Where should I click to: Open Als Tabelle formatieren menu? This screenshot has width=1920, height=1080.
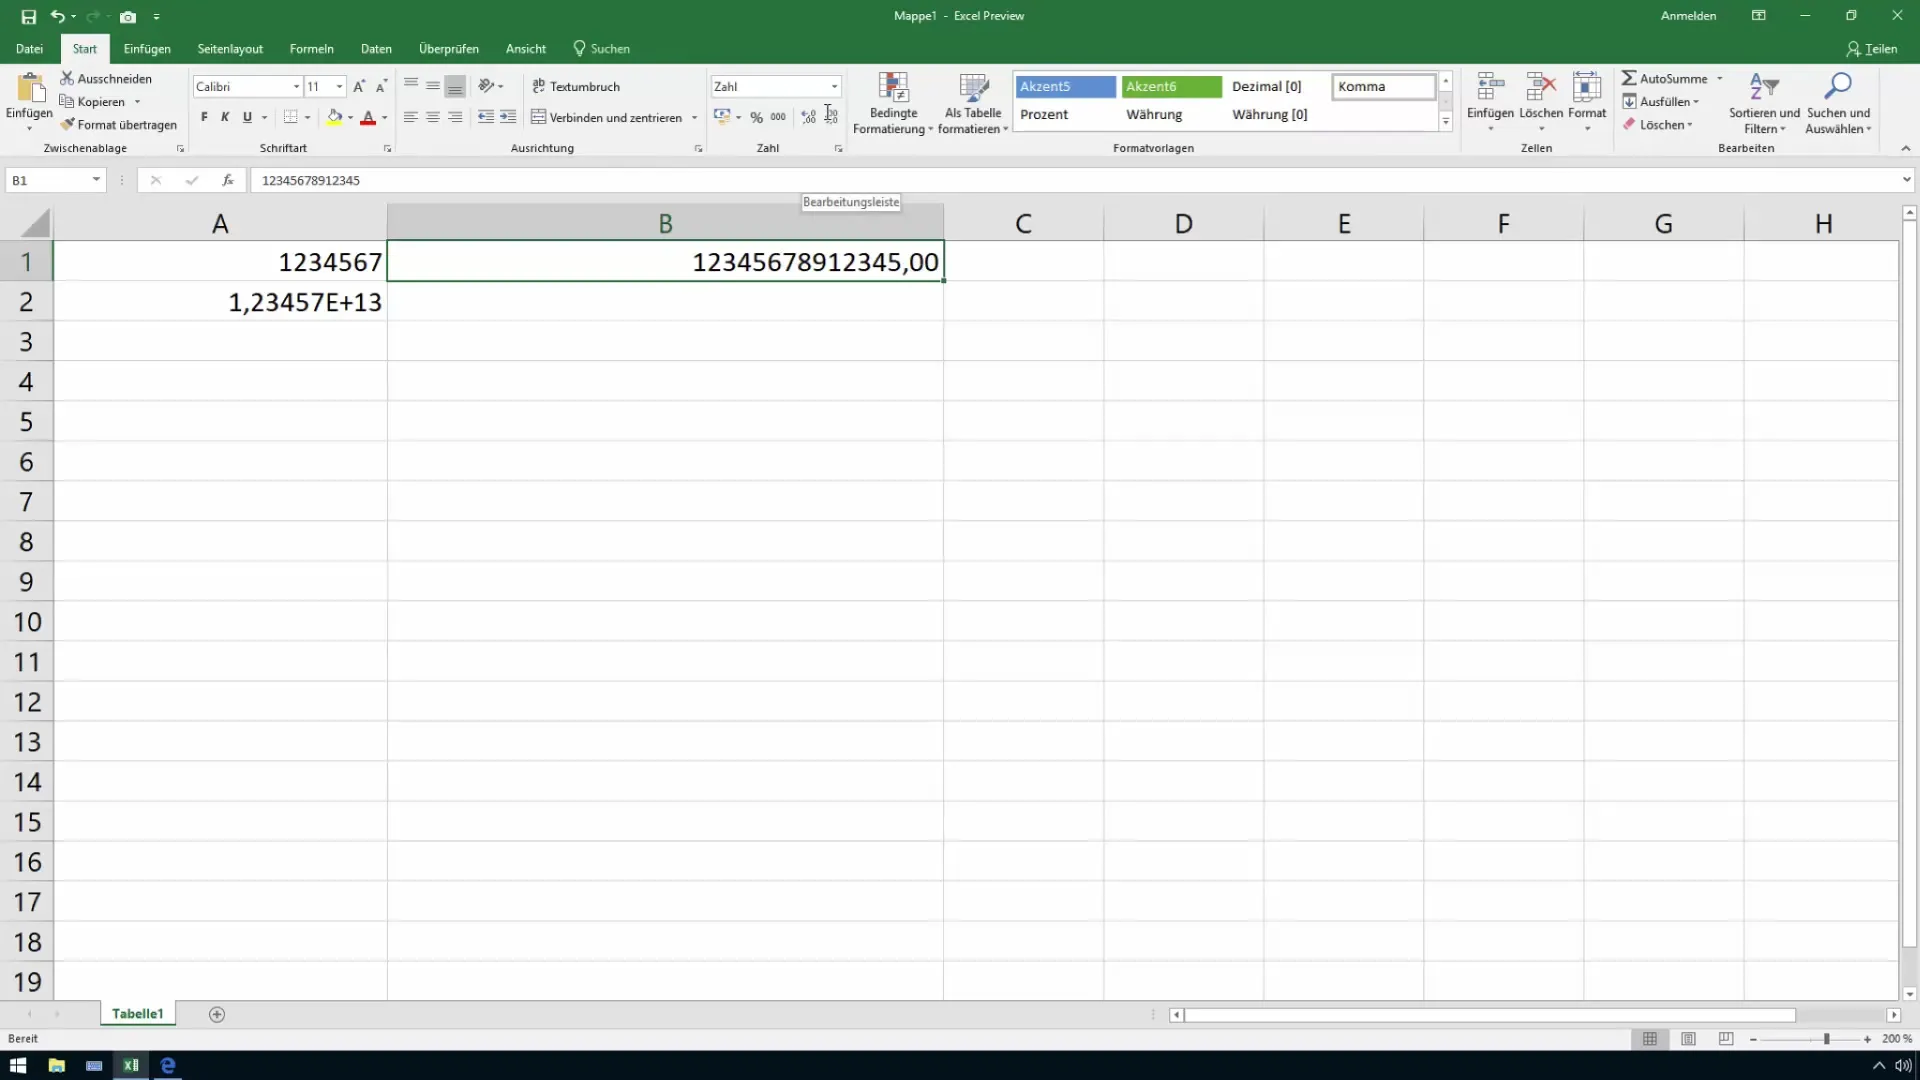[x=973, y=103]
